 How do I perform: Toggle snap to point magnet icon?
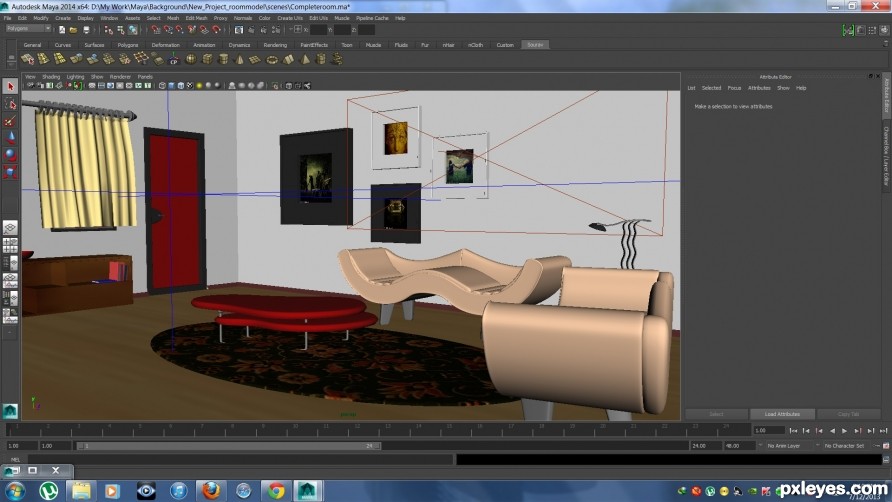pyautogui.click(x=180, y=30)
